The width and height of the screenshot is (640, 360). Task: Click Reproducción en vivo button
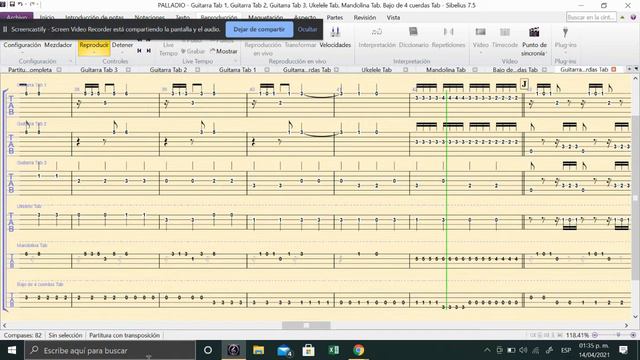[263, 49]
